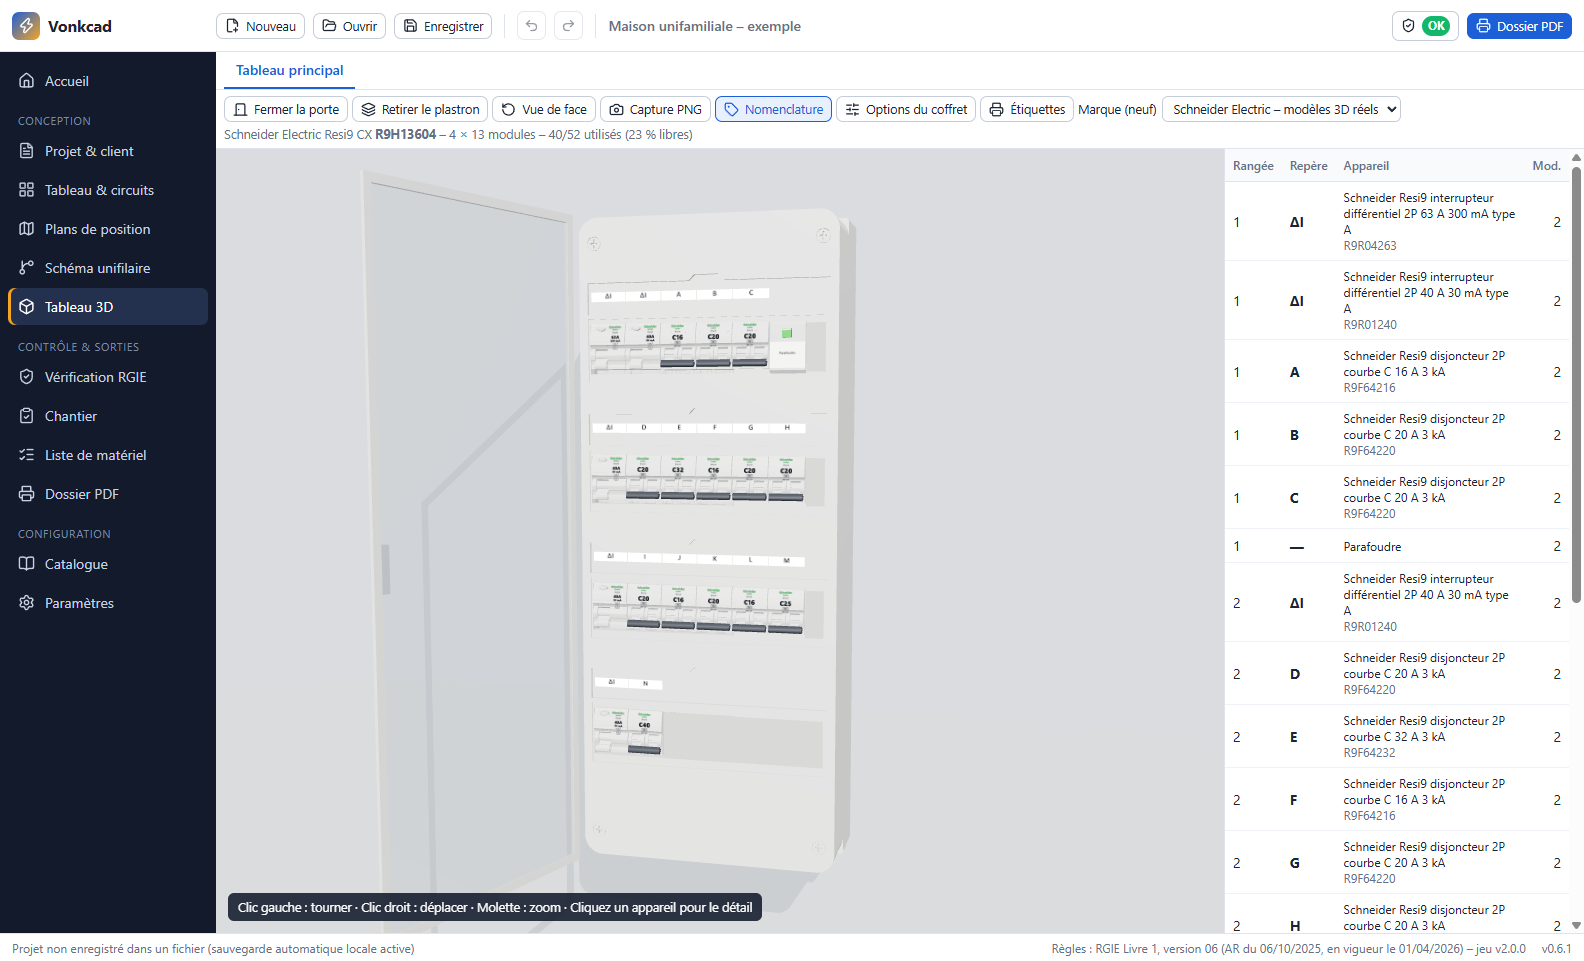Click the Repère column header
This screenshot has height=961, width=1584.
point(1308,166)
